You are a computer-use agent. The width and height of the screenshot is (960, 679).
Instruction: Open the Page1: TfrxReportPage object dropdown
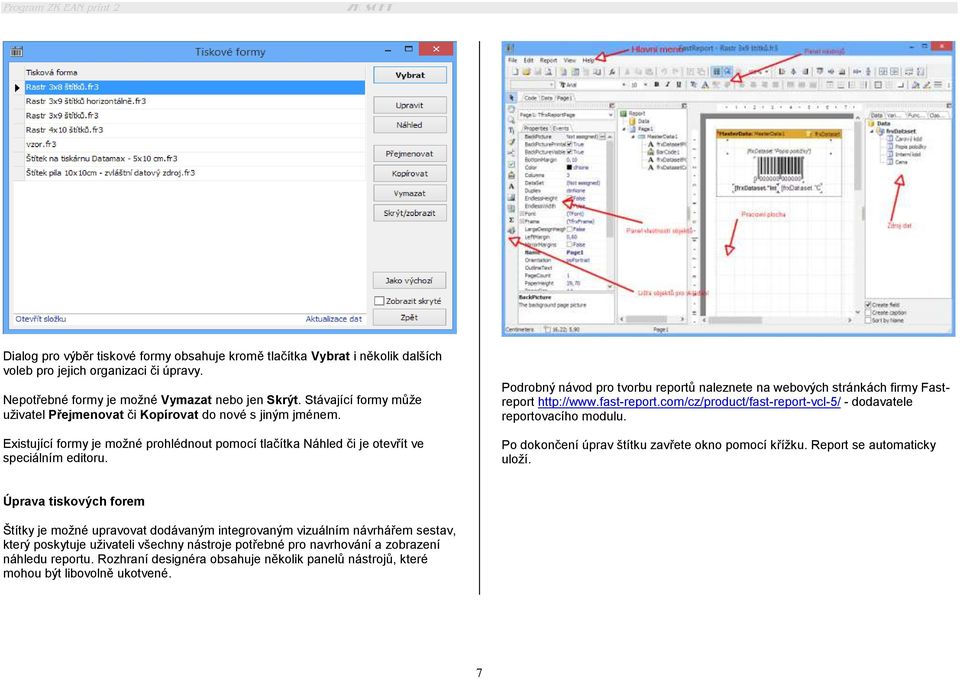[x=566, y=114]
